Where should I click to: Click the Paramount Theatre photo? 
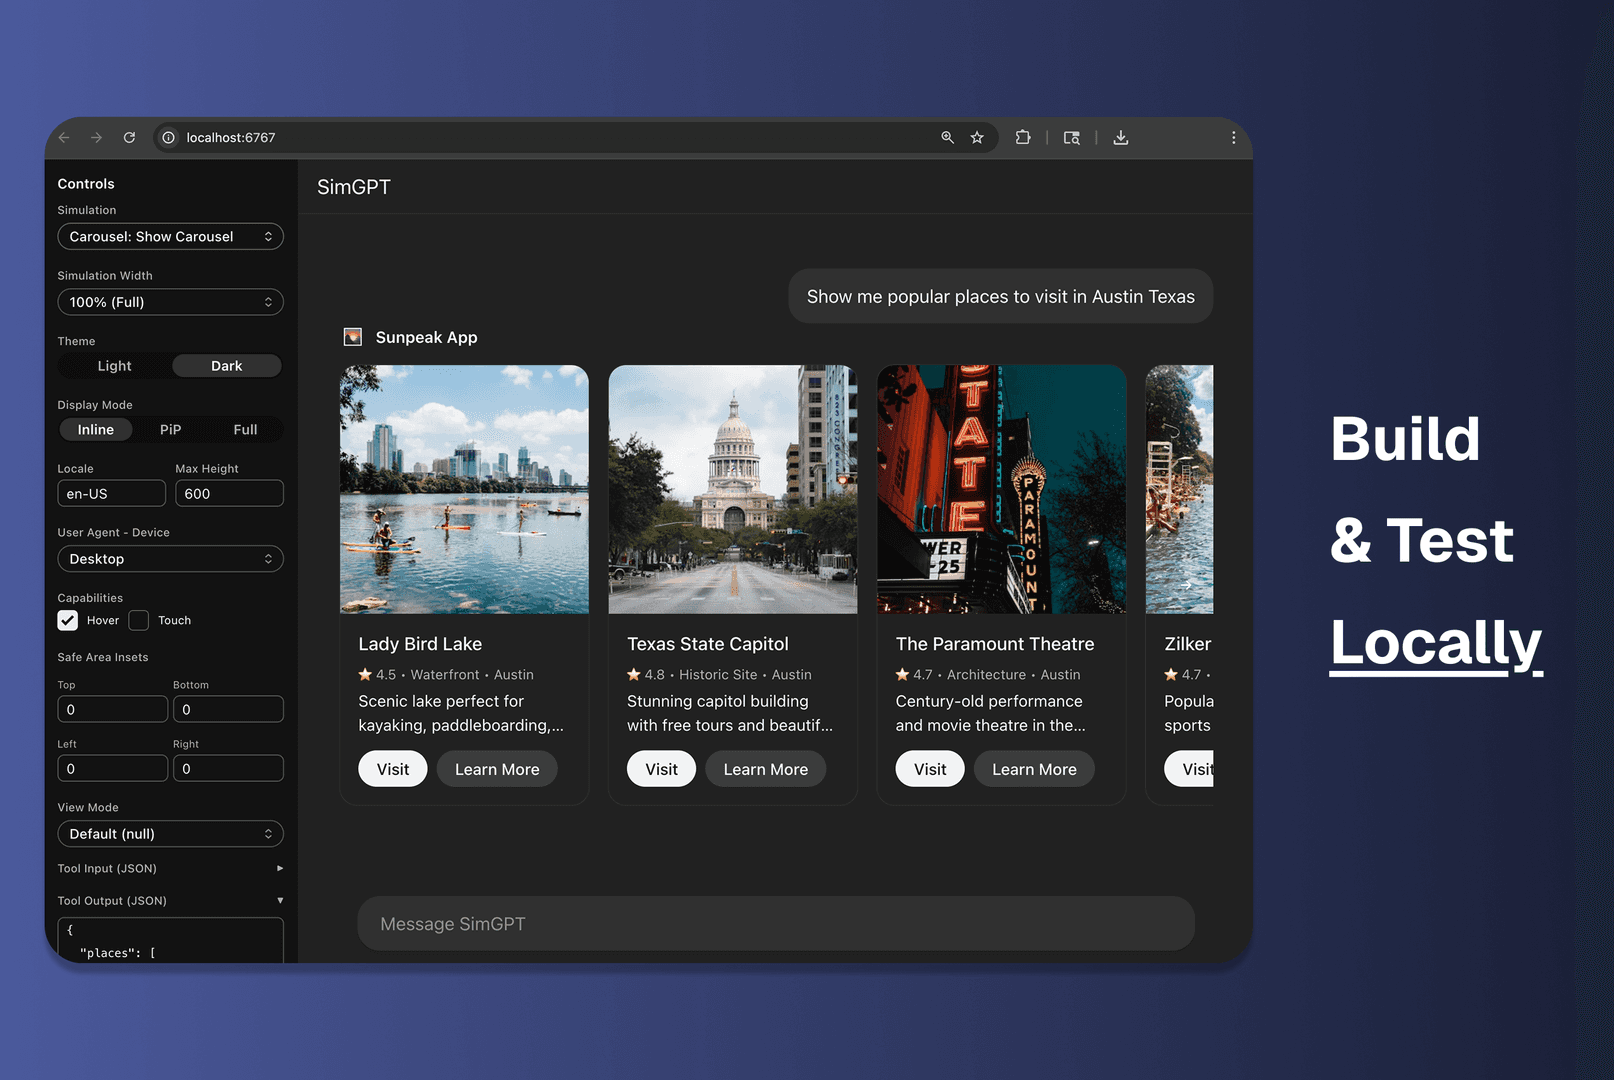click(1001, 489)
